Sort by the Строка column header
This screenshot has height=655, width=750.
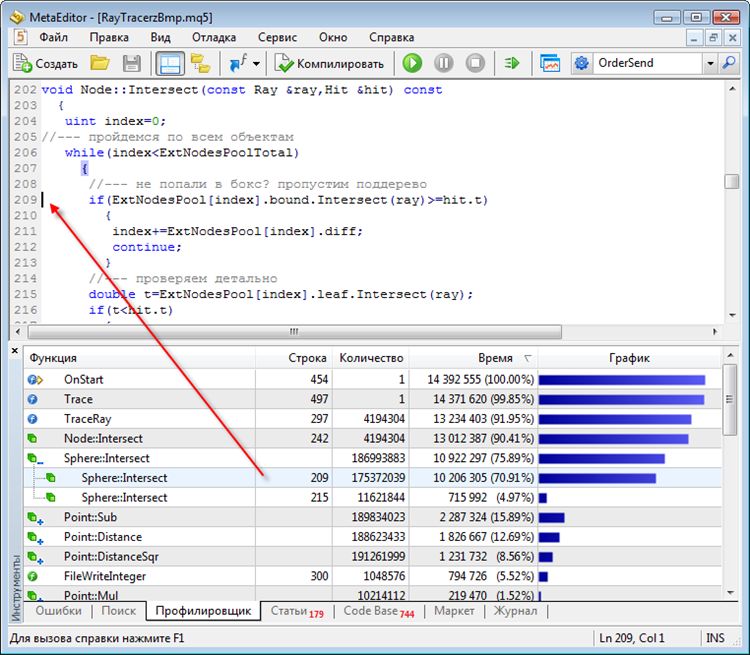pyautogui.click(x=294, y=358)
